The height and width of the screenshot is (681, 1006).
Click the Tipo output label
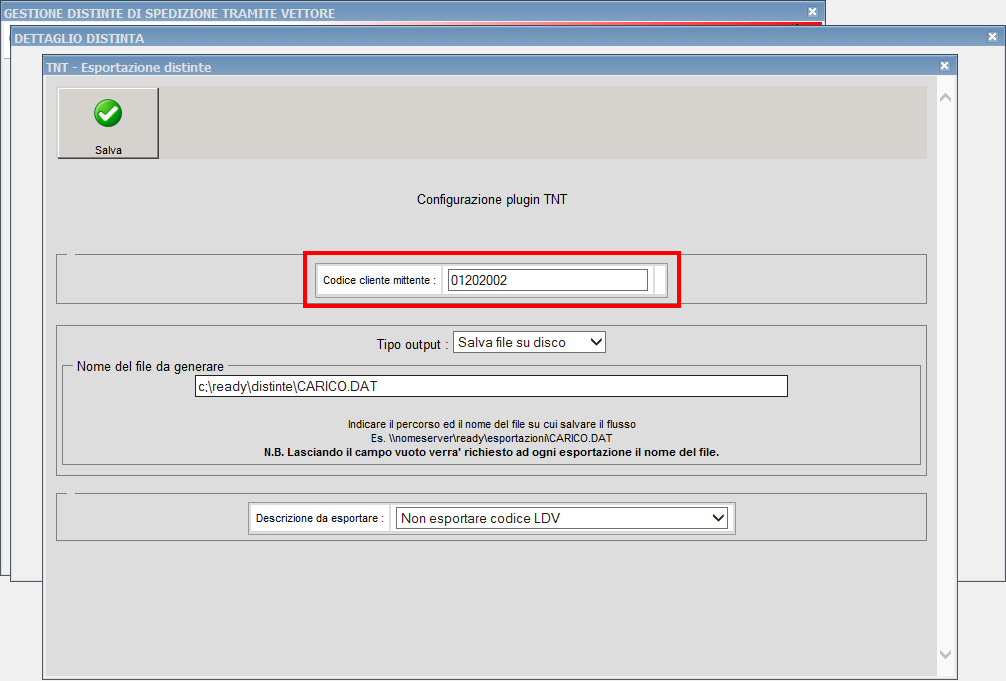[x=412, y=344]
